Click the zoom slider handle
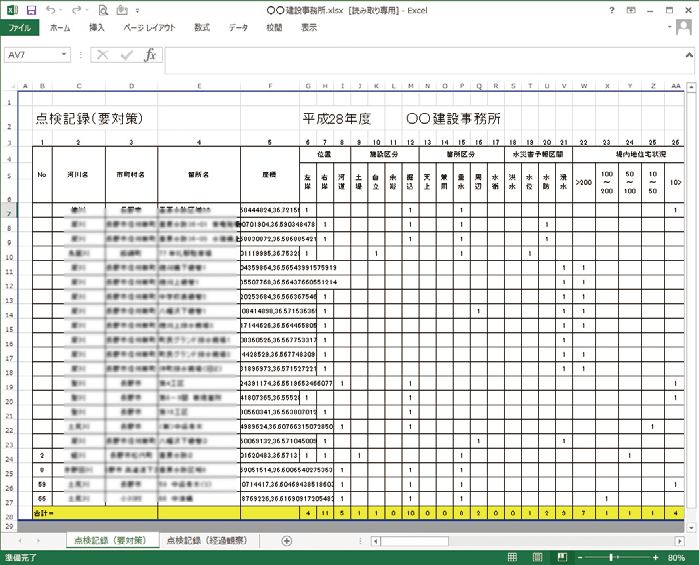 [x=612, y=557]
